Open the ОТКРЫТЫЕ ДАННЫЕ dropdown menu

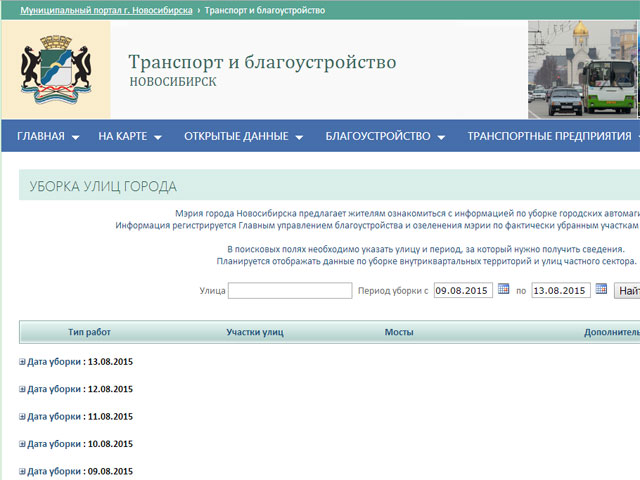[x=243, y=136]
